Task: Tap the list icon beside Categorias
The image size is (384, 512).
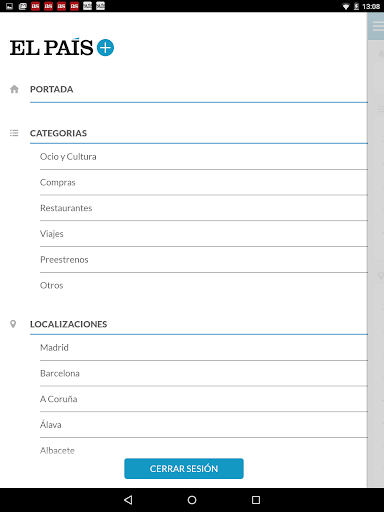Action: coord(14,133)
